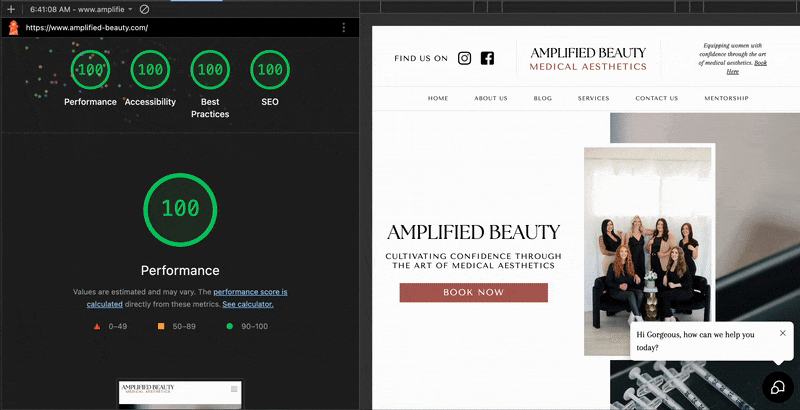
Task: Open the chat widget round button
Action: pos(777,387)
